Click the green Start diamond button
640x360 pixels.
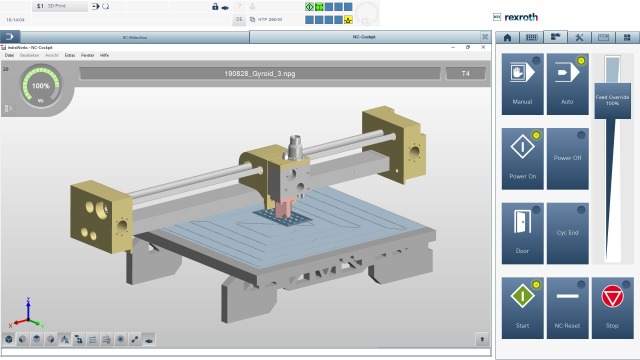pyautogui.click(x=522, y=308)
